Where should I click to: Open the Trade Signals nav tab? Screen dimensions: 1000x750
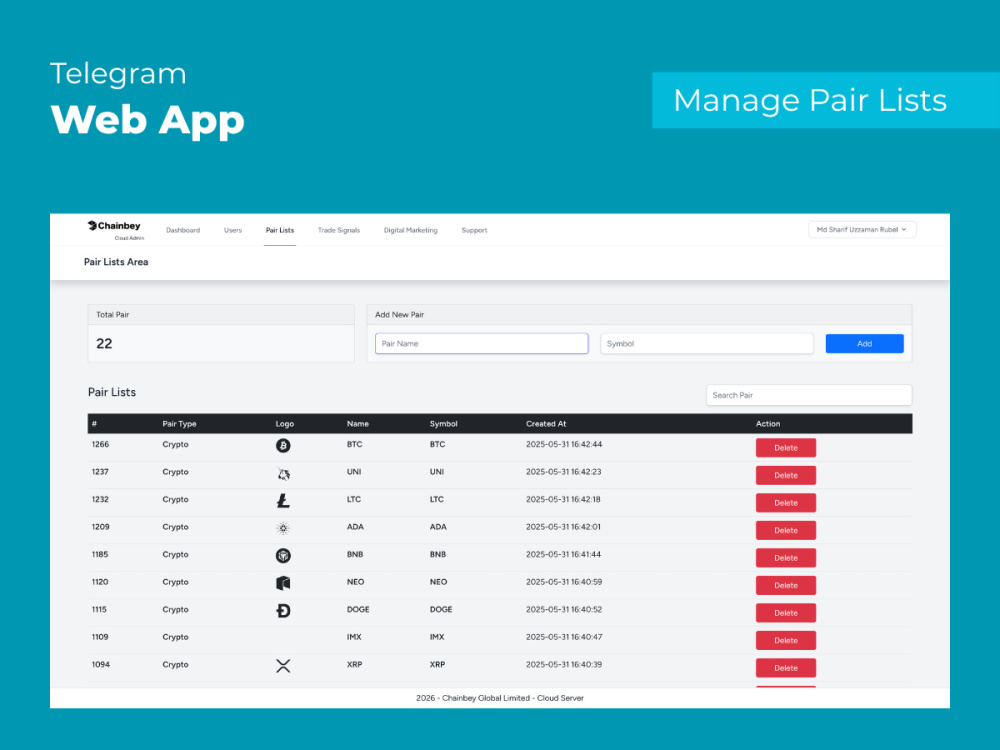click(339, 230)
